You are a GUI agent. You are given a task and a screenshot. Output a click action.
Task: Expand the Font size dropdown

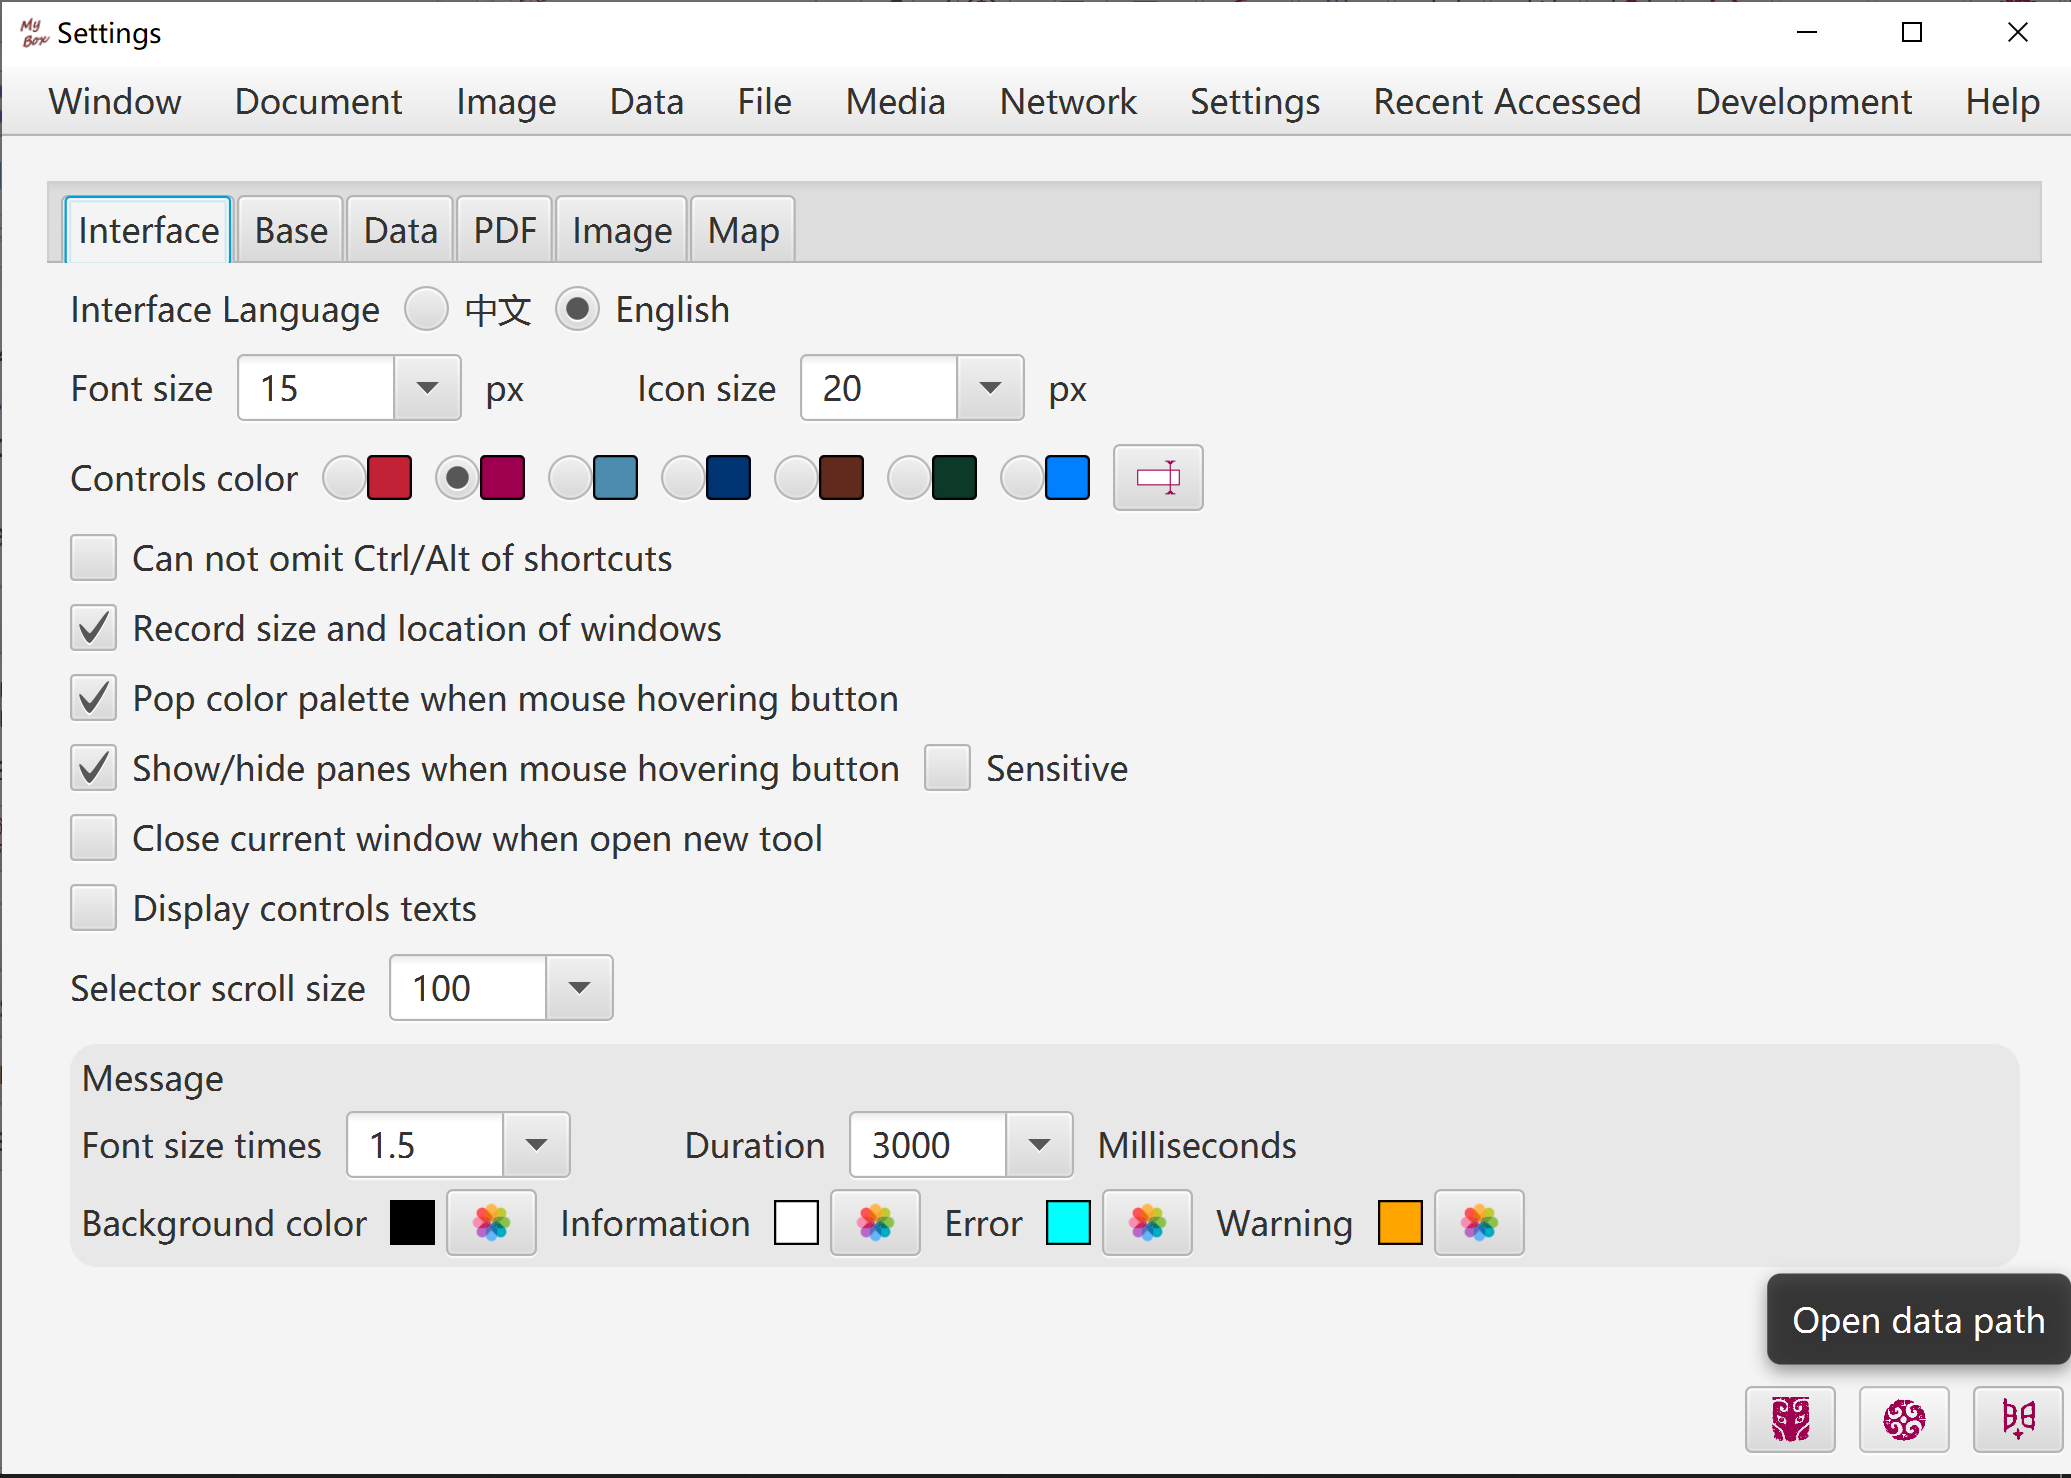pyautogui.click(x=427, y=388)
